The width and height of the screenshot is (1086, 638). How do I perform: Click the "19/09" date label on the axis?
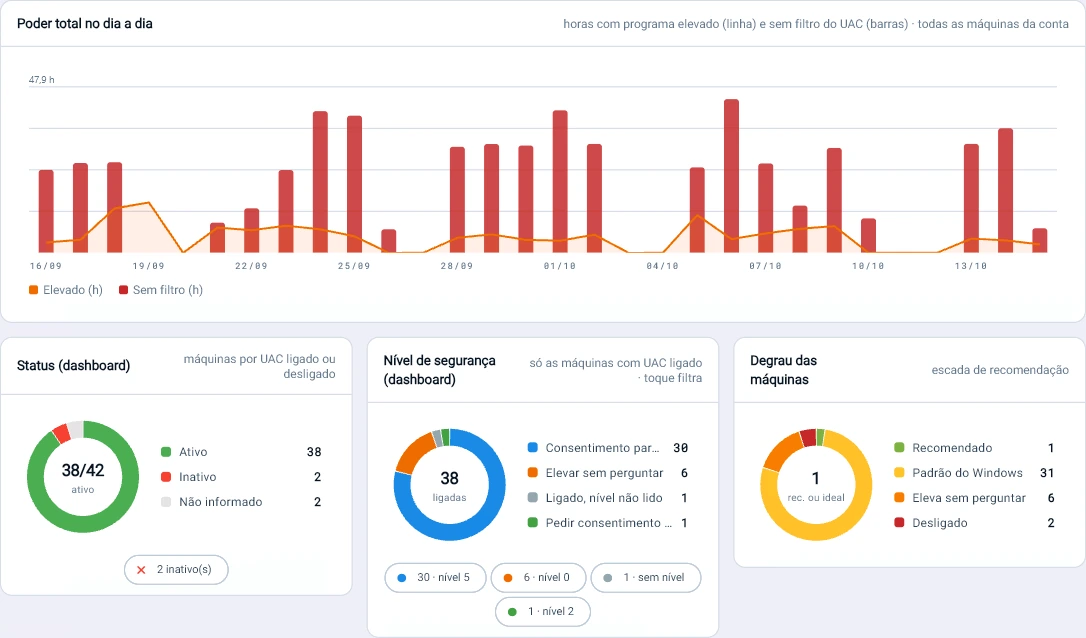(149, 266)
